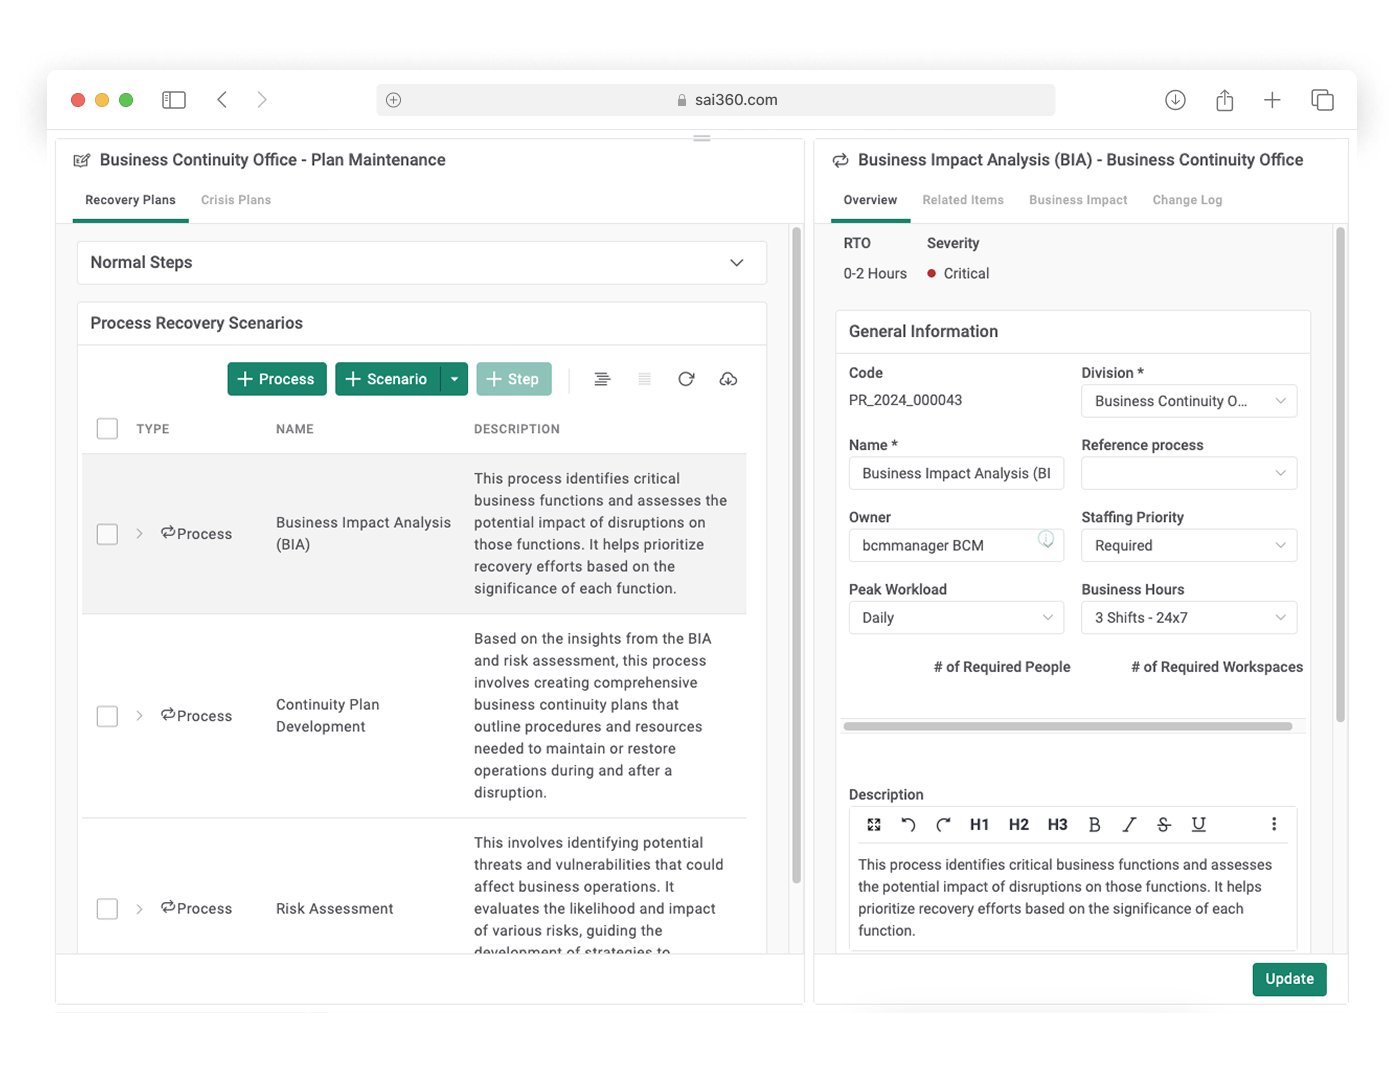
Task: Apply H3 heading in description editor
Action: 1057,825
